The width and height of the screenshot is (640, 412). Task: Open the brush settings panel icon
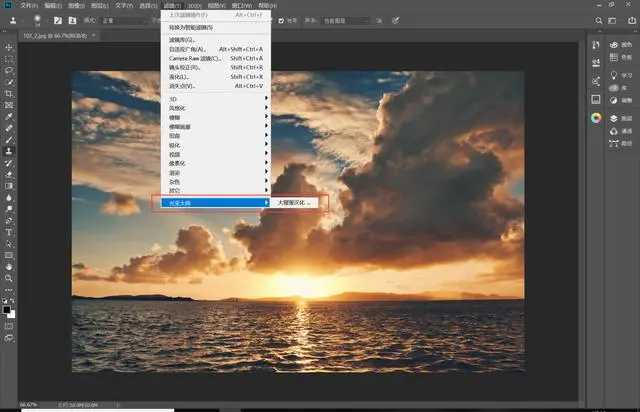pos(596,62)
